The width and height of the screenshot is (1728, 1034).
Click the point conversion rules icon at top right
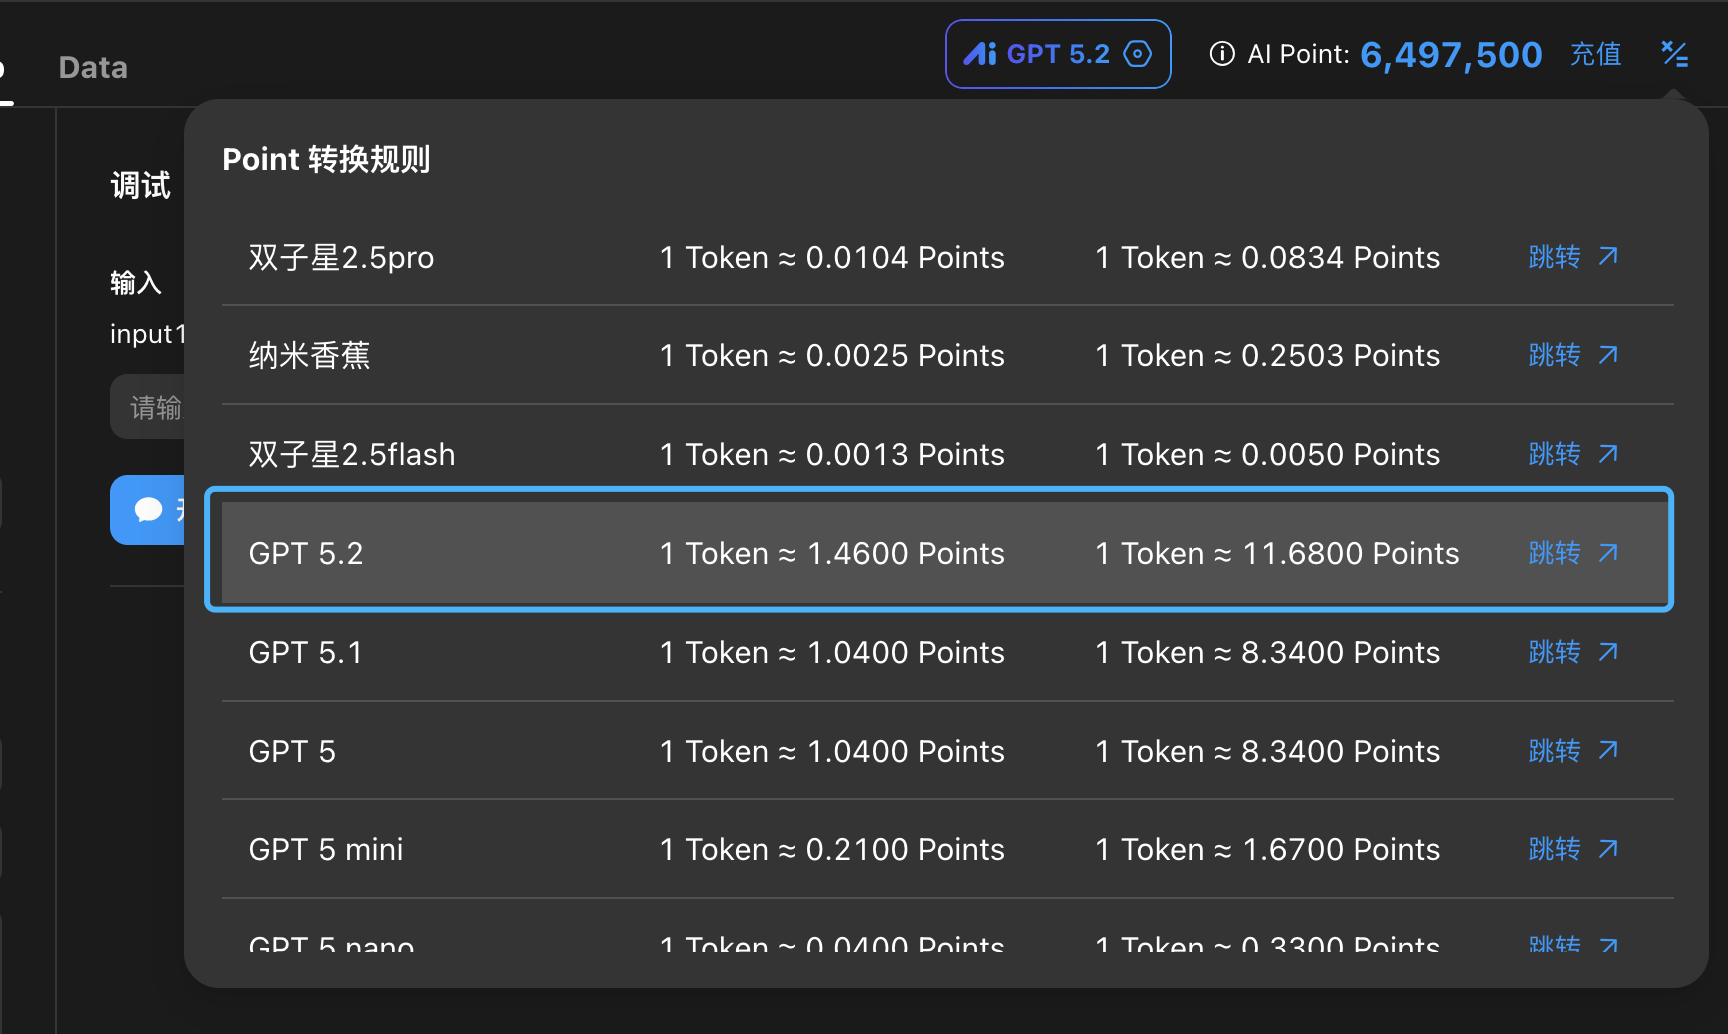[x=1675, y=54]
